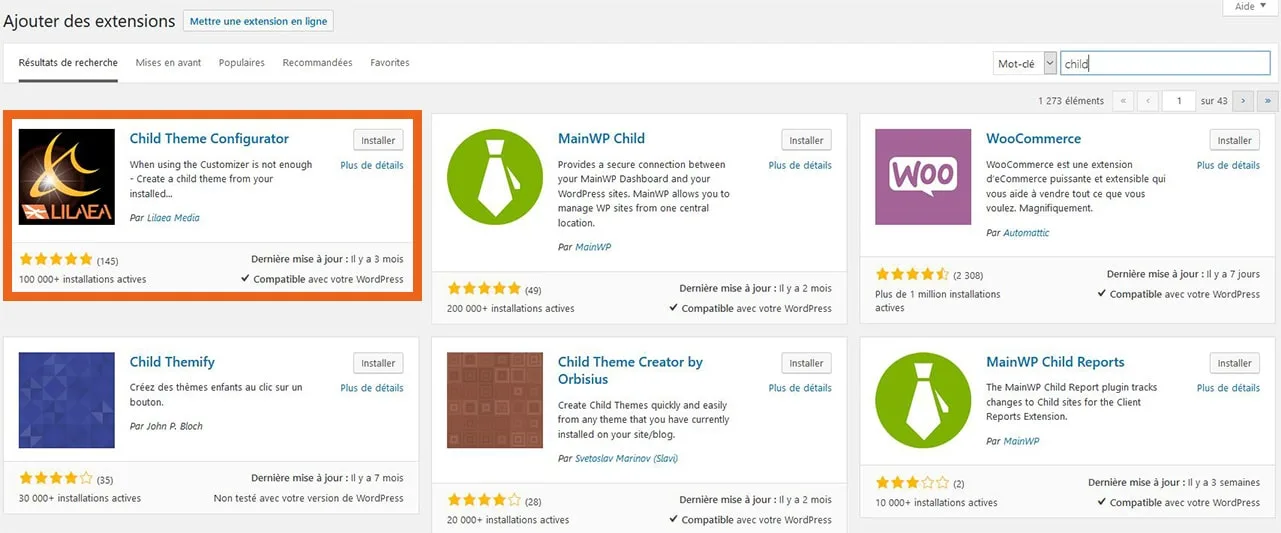Open the Child Theme Configurator title link
The image size is (1281, 533).
point(209,139)
